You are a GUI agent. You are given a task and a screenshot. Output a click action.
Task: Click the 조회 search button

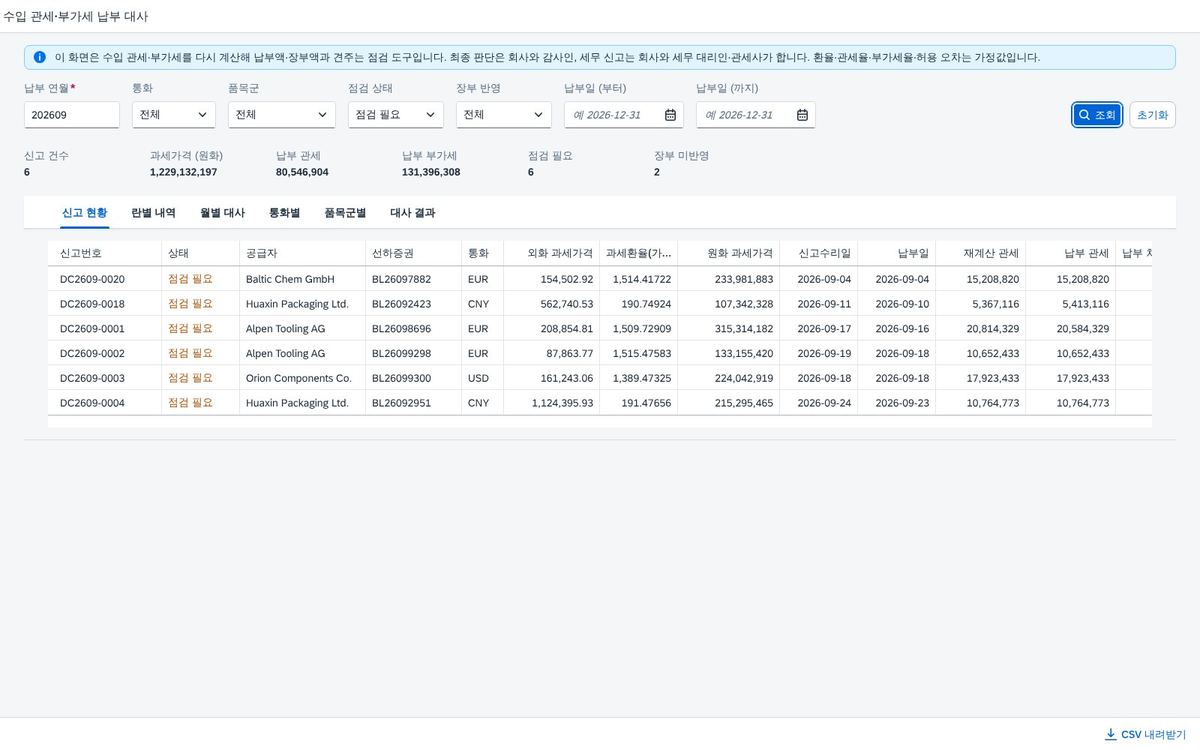click(x=1097, y=115)
